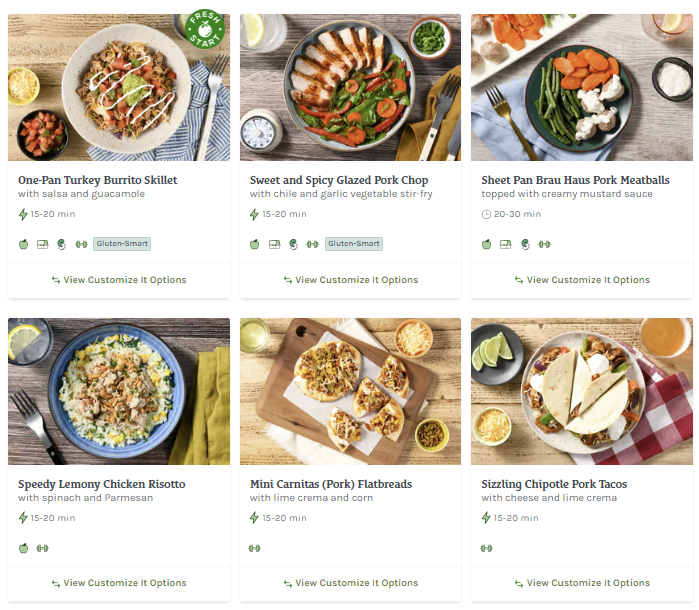The height and width of the screenshot is (610, 699).
Task: Click the Mini Carnitas Flatbreads photo
Action: tap(350, 391)
